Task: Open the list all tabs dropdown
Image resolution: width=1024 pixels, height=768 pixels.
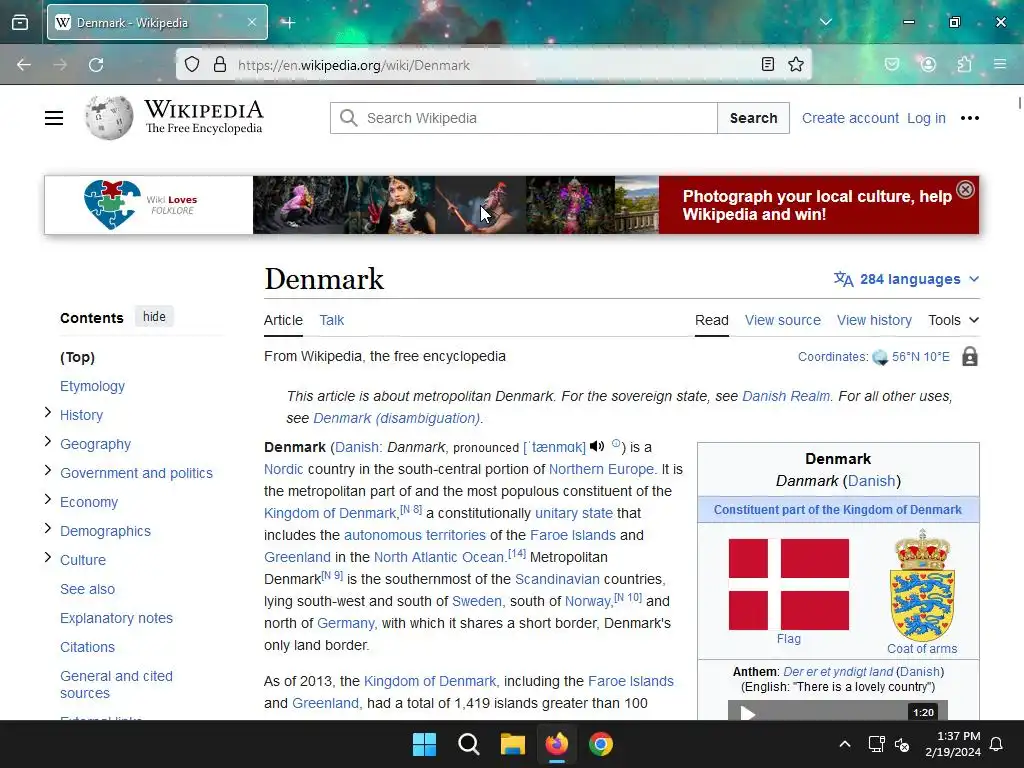Action: pos(825,22)
